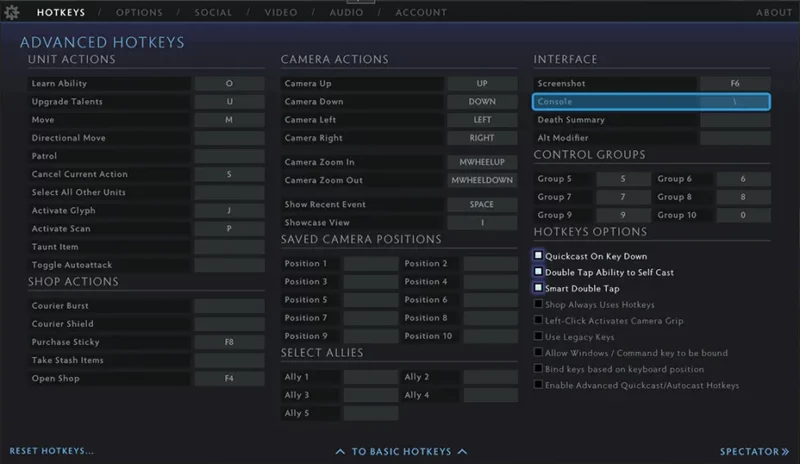Assign a hotkey to Patrol
800x464 pixels.
(229, 156)
